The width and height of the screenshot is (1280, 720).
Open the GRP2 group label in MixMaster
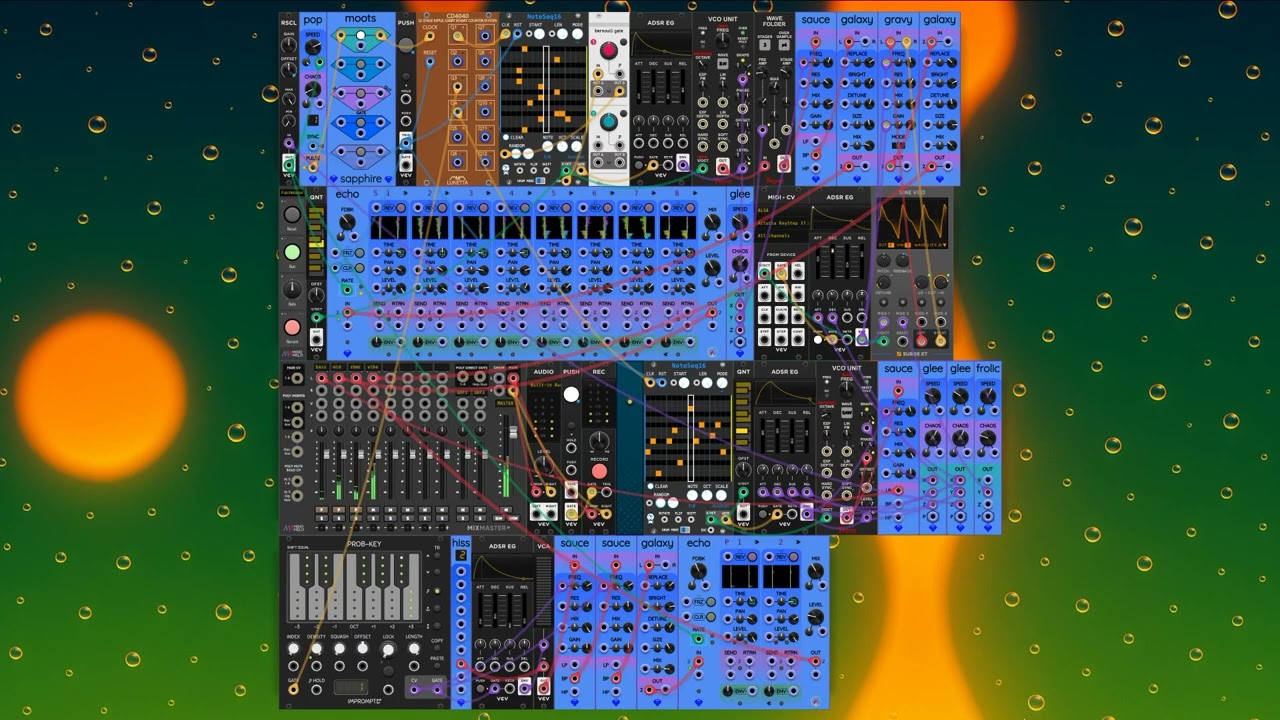click(481, 392)
